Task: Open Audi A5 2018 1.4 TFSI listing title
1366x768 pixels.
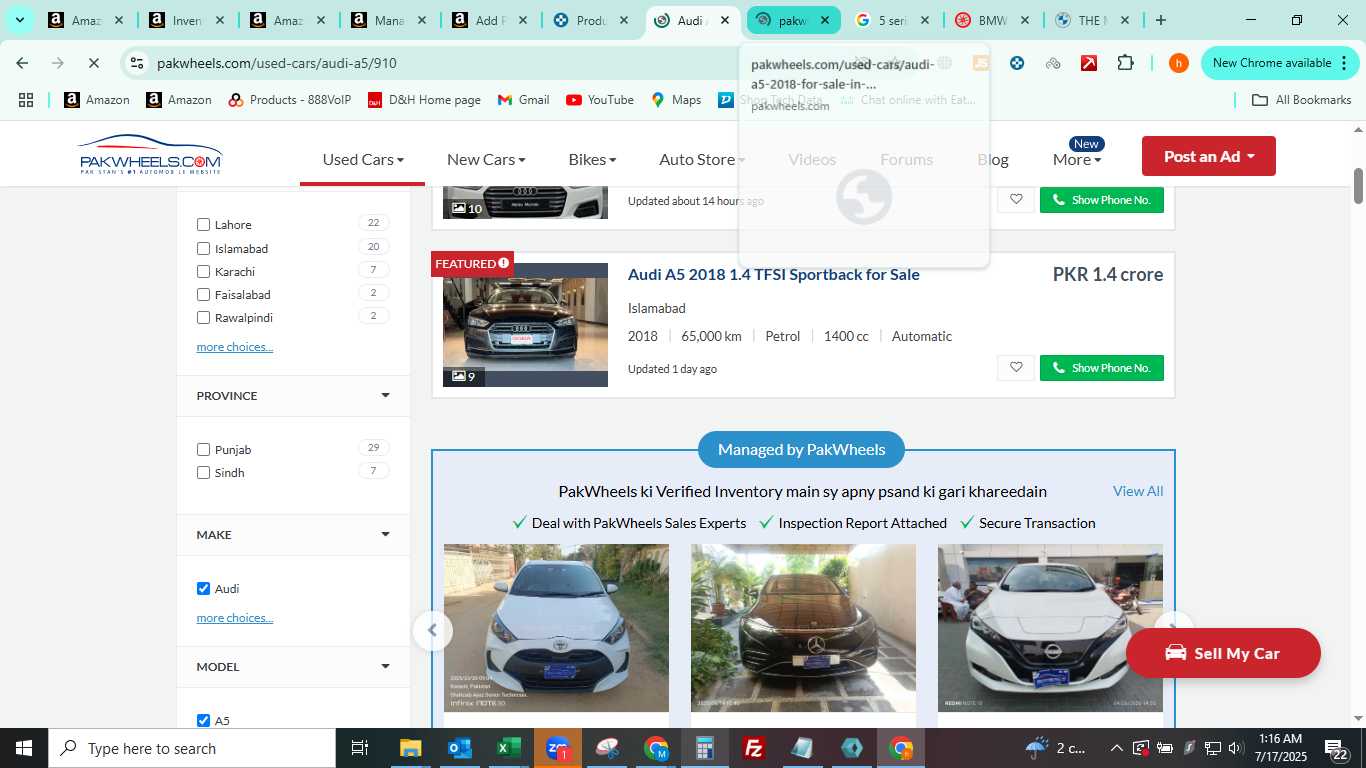Action: 774,274
